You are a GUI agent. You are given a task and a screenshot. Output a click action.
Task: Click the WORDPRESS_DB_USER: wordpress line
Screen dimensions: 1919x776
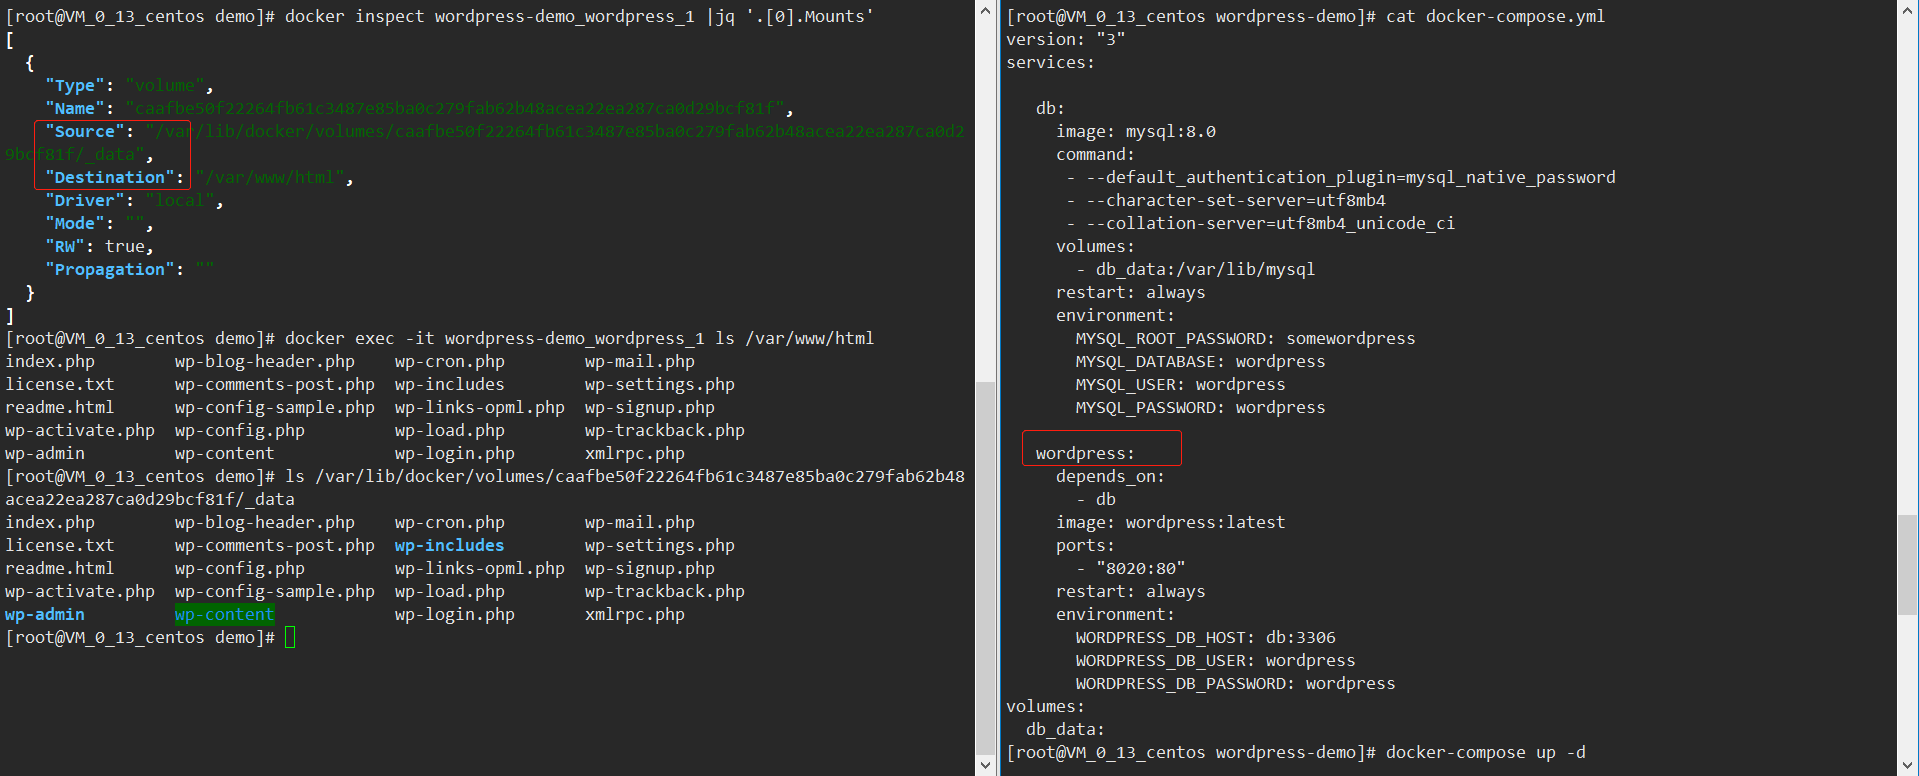[1216, 660]
